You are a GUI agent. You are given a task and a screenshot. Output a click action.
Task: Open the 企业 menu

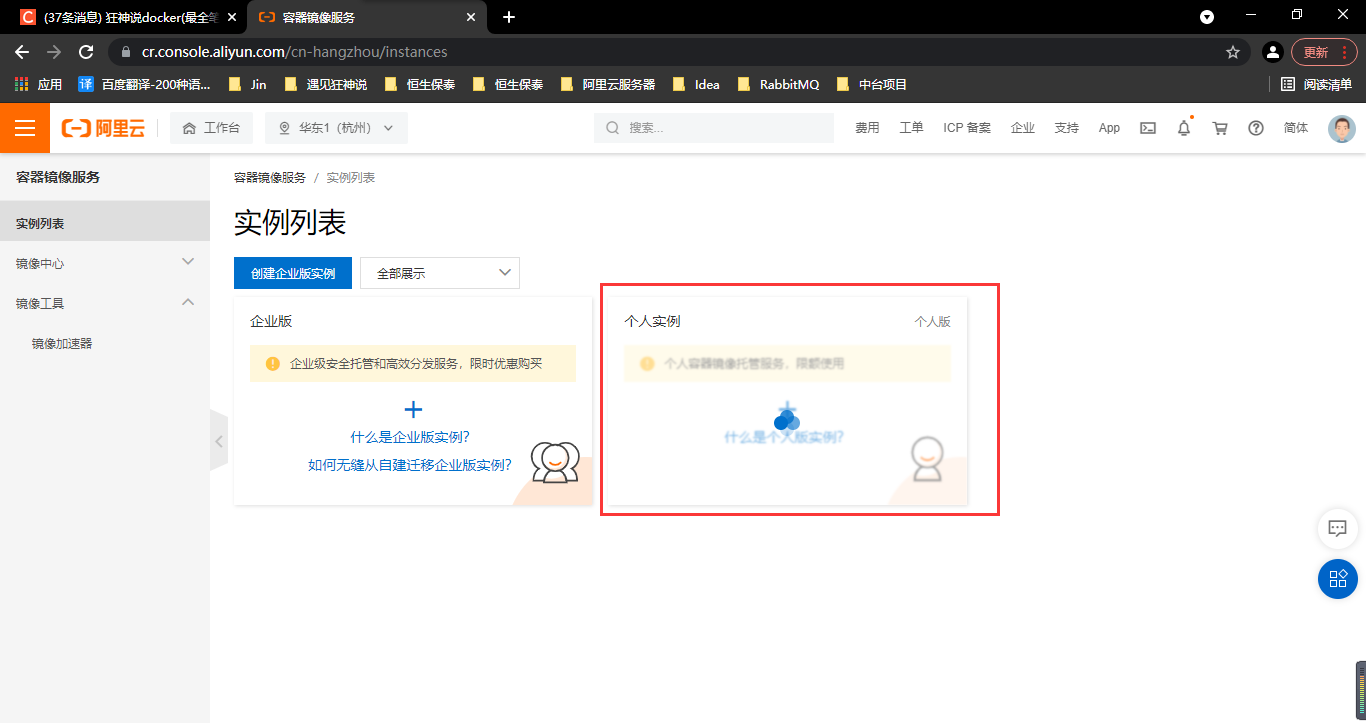1023,128
